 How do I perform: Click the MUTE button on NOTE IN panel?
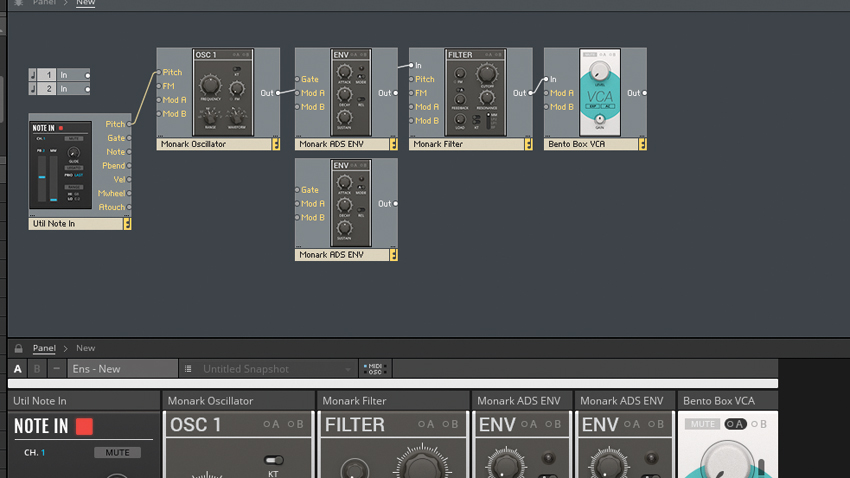[117, 453]
